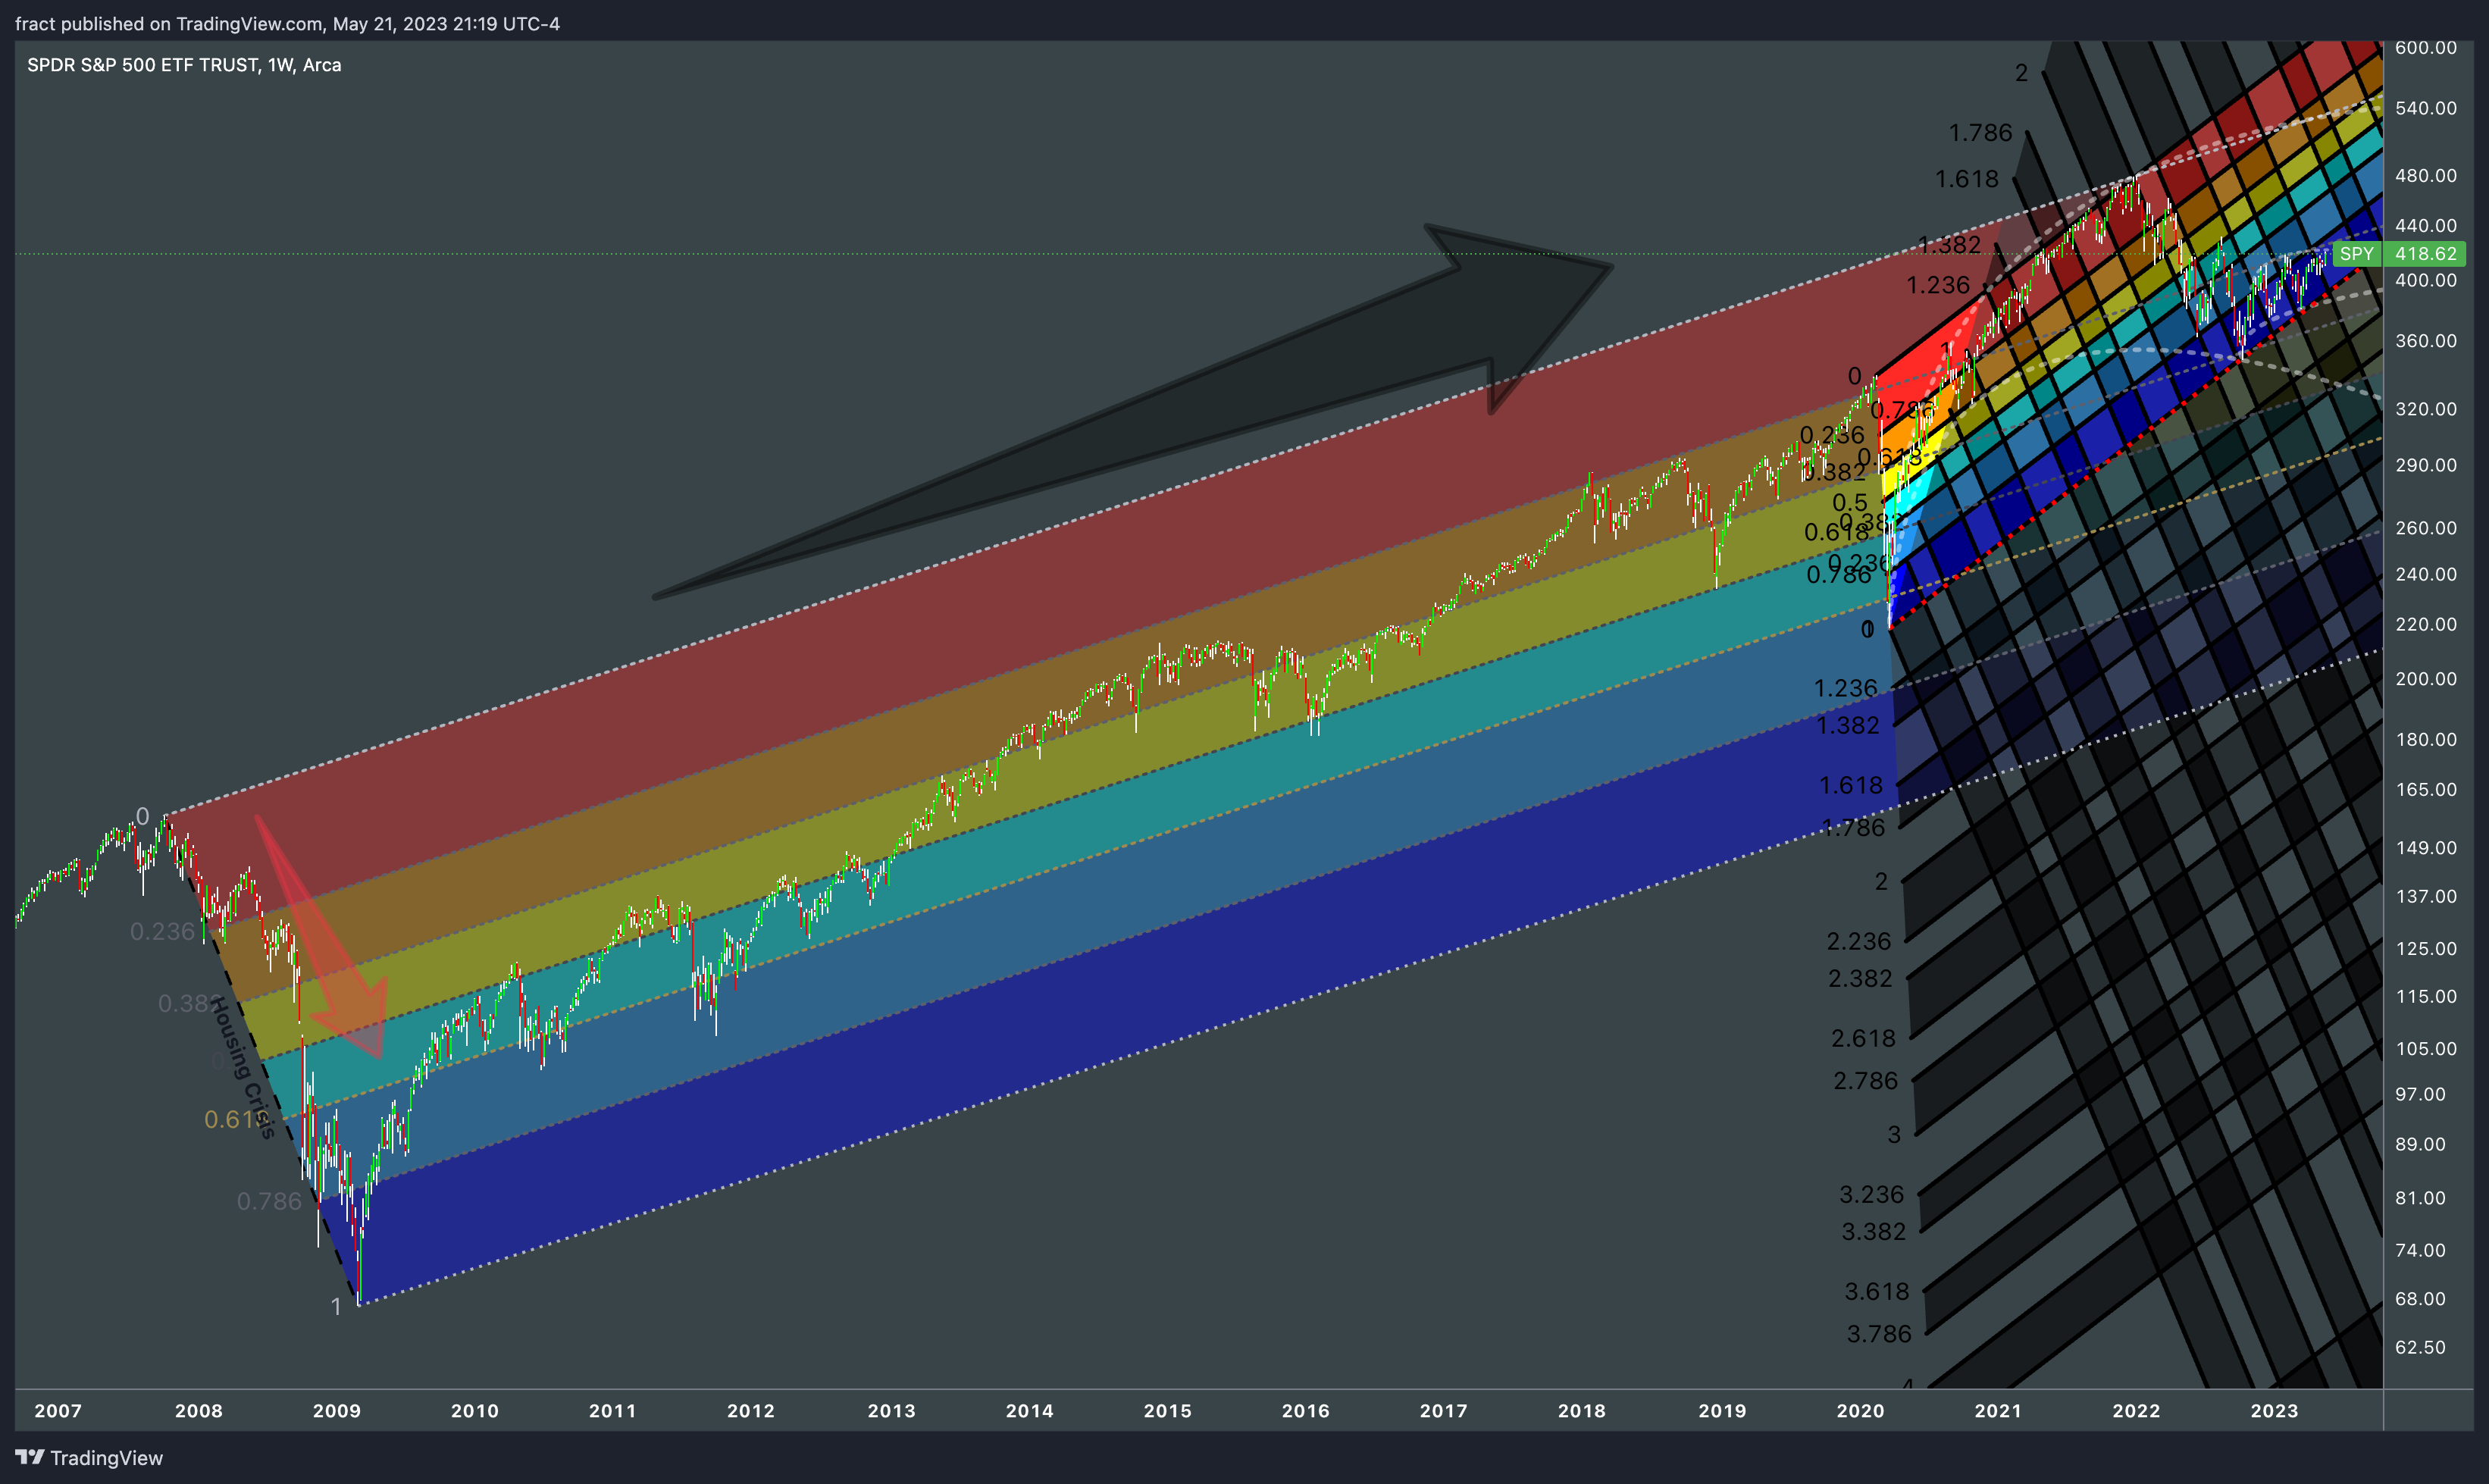Click the 2.786 Fibonacci level label

pyautogui.click(x=1866, y=1081)
